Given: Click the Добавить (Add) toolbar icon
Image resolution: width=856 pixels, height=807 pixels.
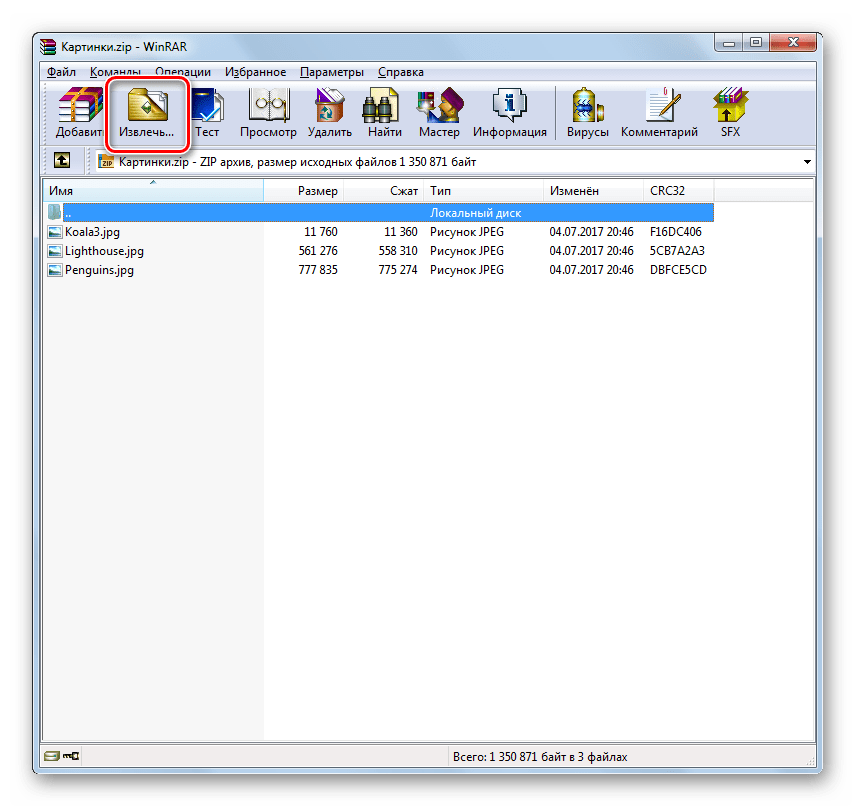Looking at the screenshot, I should click(79, 112).
